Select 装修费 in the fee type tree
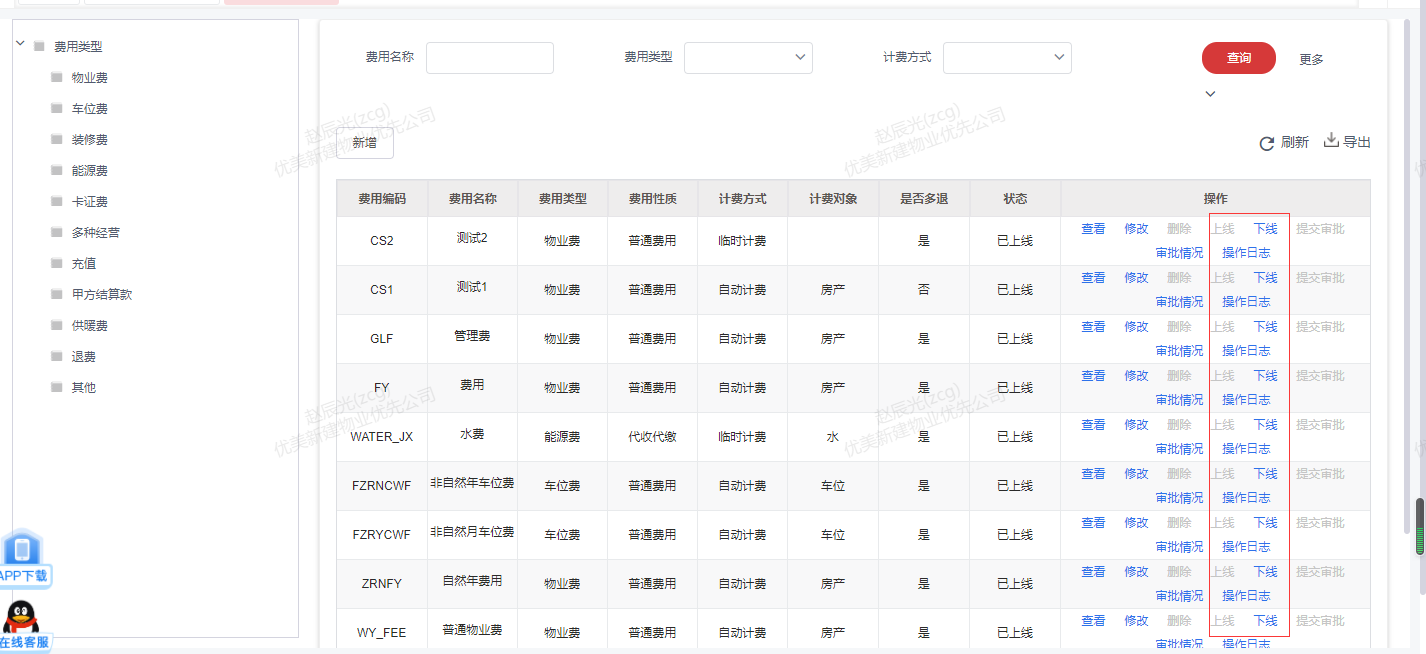Screen dimensions: 1426x654 click(90, 140)
